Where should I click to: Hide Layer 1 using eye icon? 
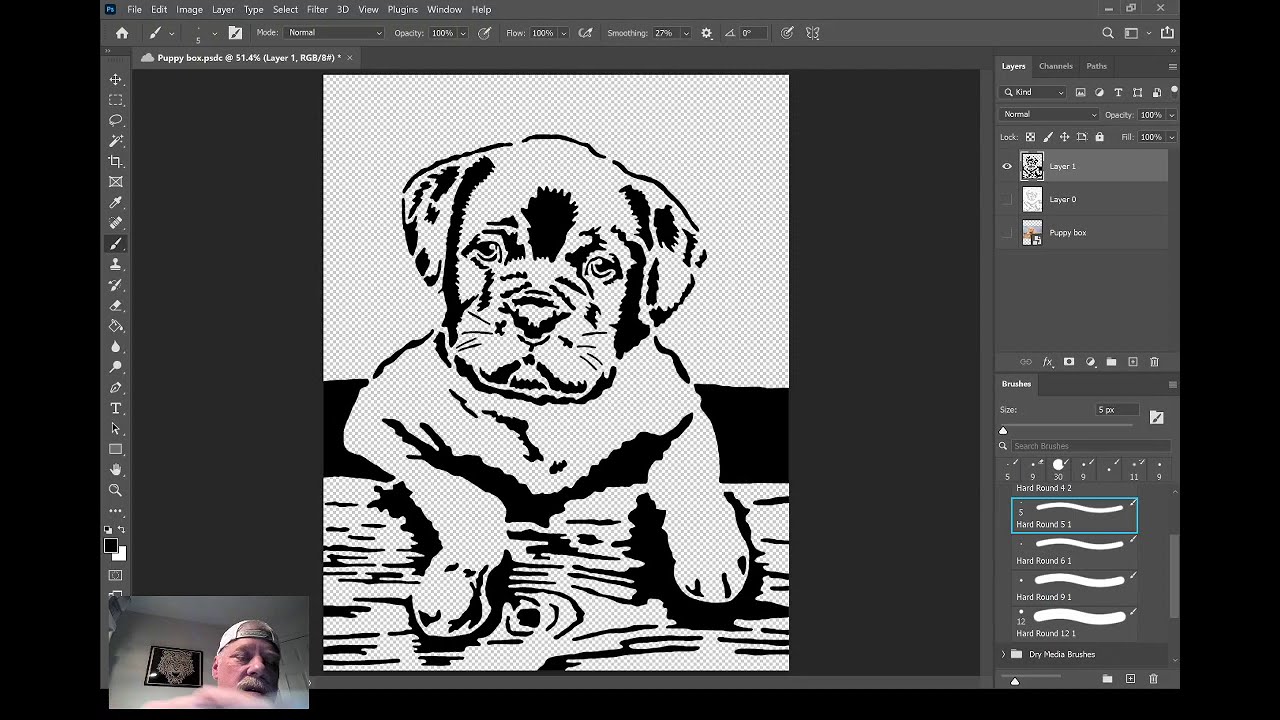[x=1007, y=166]
